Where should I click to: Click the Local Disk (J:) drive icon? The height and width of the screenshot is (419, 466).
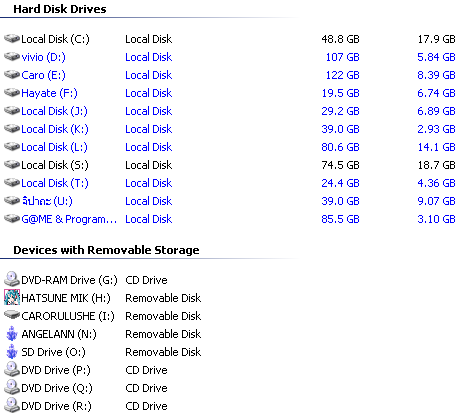coord(12,111)
